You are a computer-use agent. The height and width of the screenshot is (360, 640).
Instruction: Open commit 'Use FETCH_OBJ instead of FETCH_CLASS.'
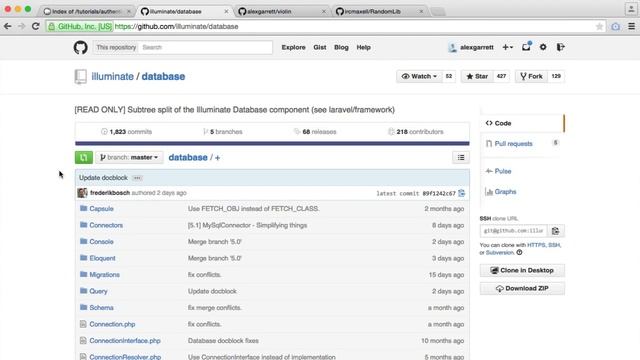(253, 209)
